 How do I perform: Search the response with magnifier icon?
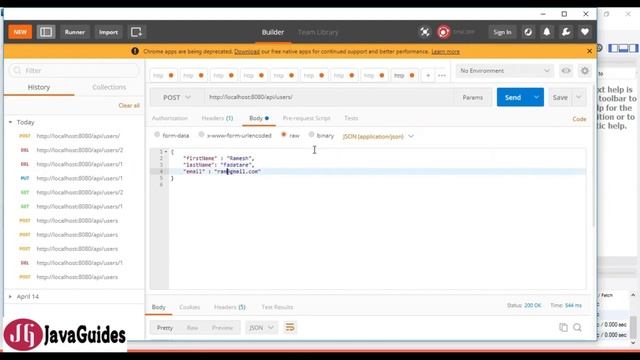[x=578, y=327]
